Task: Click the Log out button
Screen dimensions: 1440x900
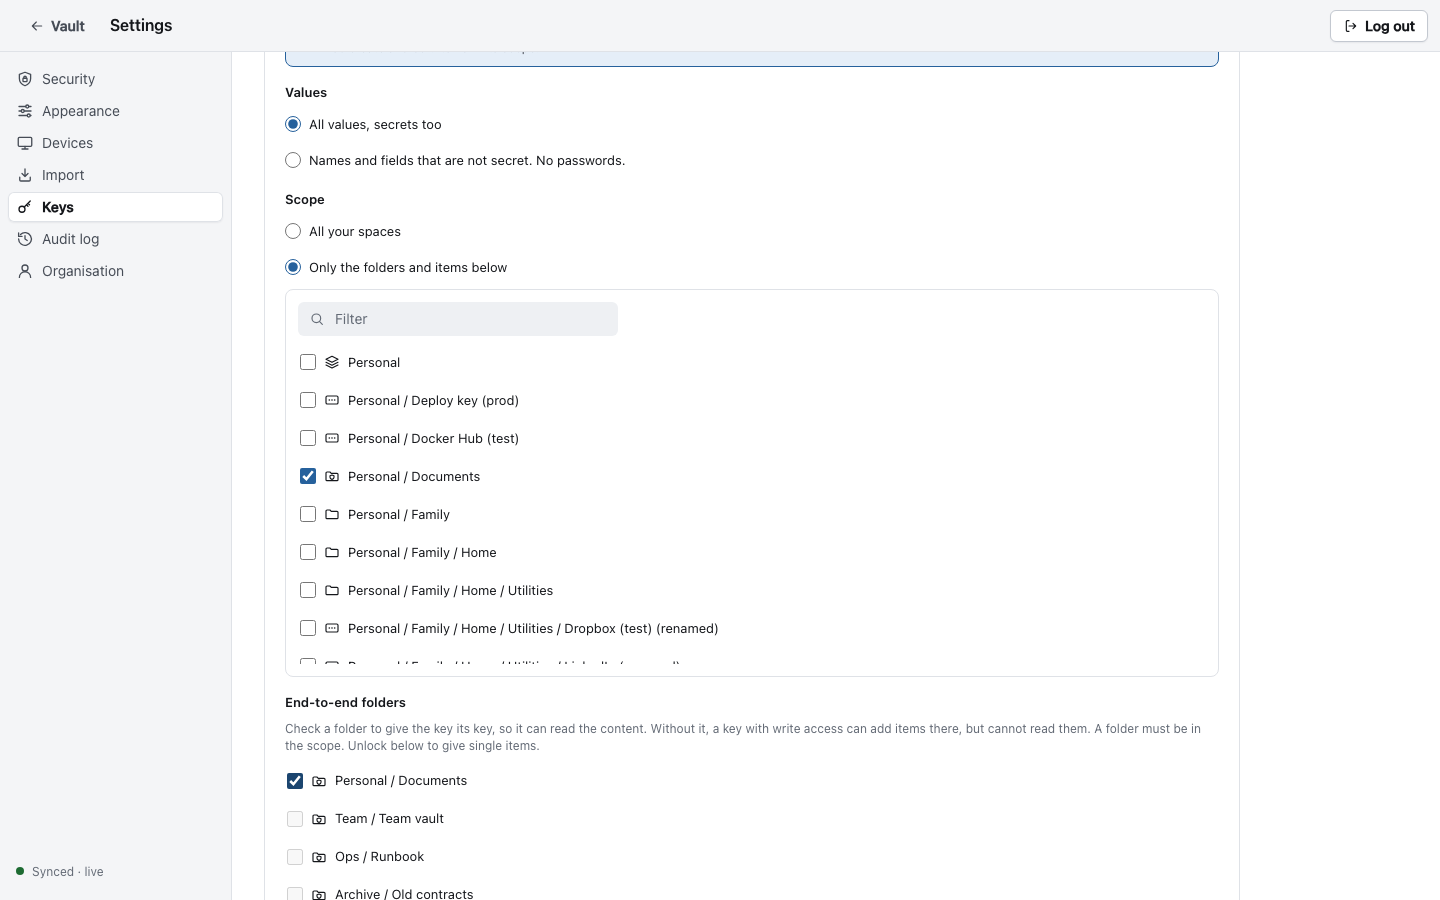Action: point(1379,26)
